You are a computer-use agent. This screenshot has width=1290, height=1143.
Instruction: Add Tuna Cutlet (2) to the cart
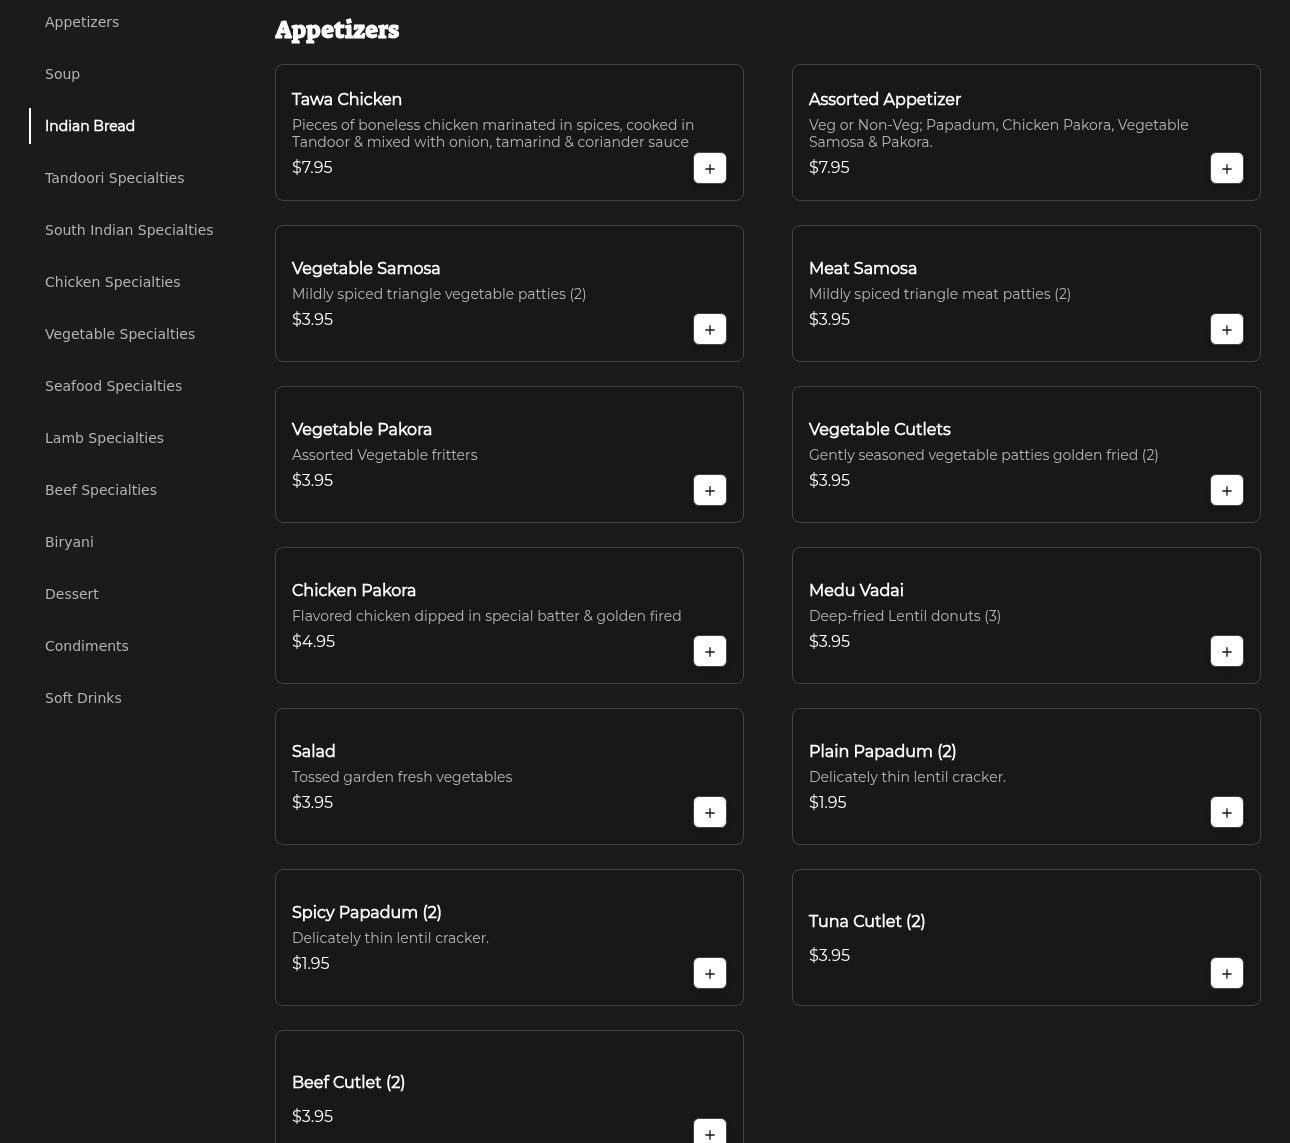point(1227,973)
